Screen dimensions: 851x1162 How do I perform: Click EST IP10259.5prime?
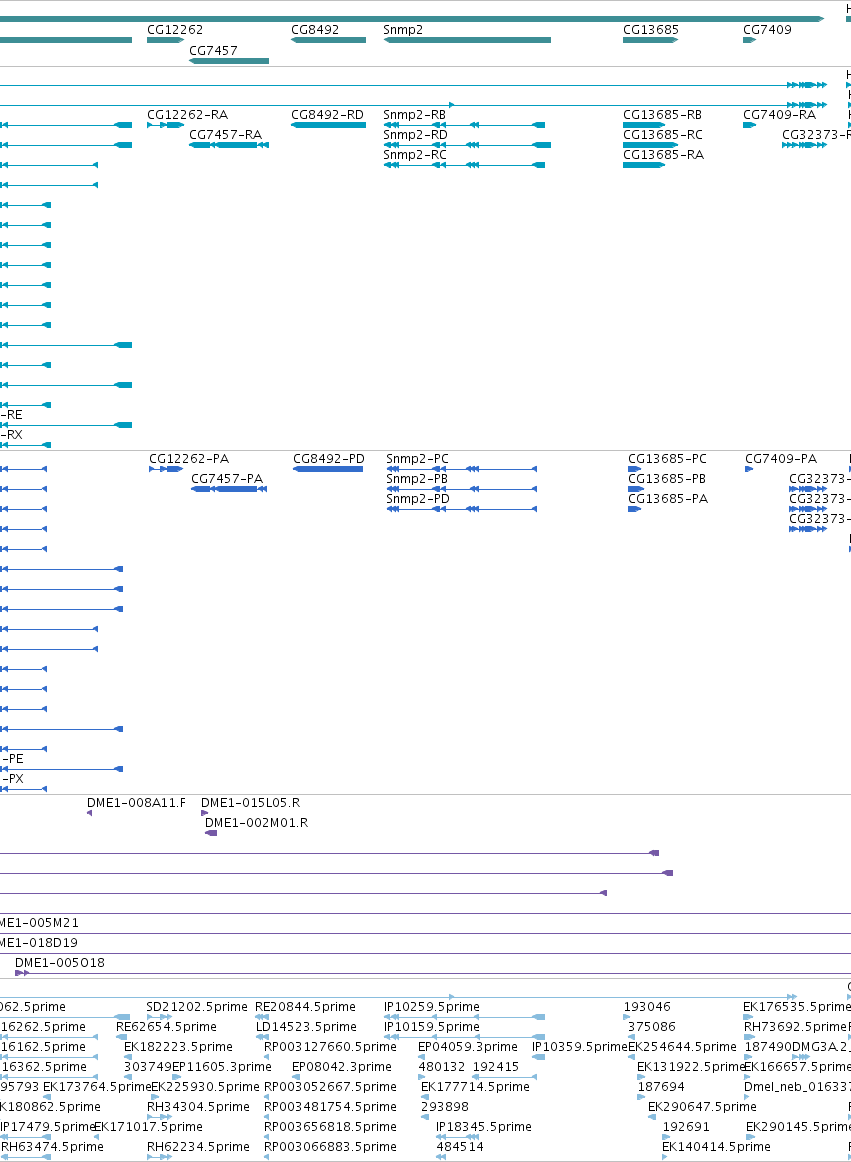[x=431, y=1007]
